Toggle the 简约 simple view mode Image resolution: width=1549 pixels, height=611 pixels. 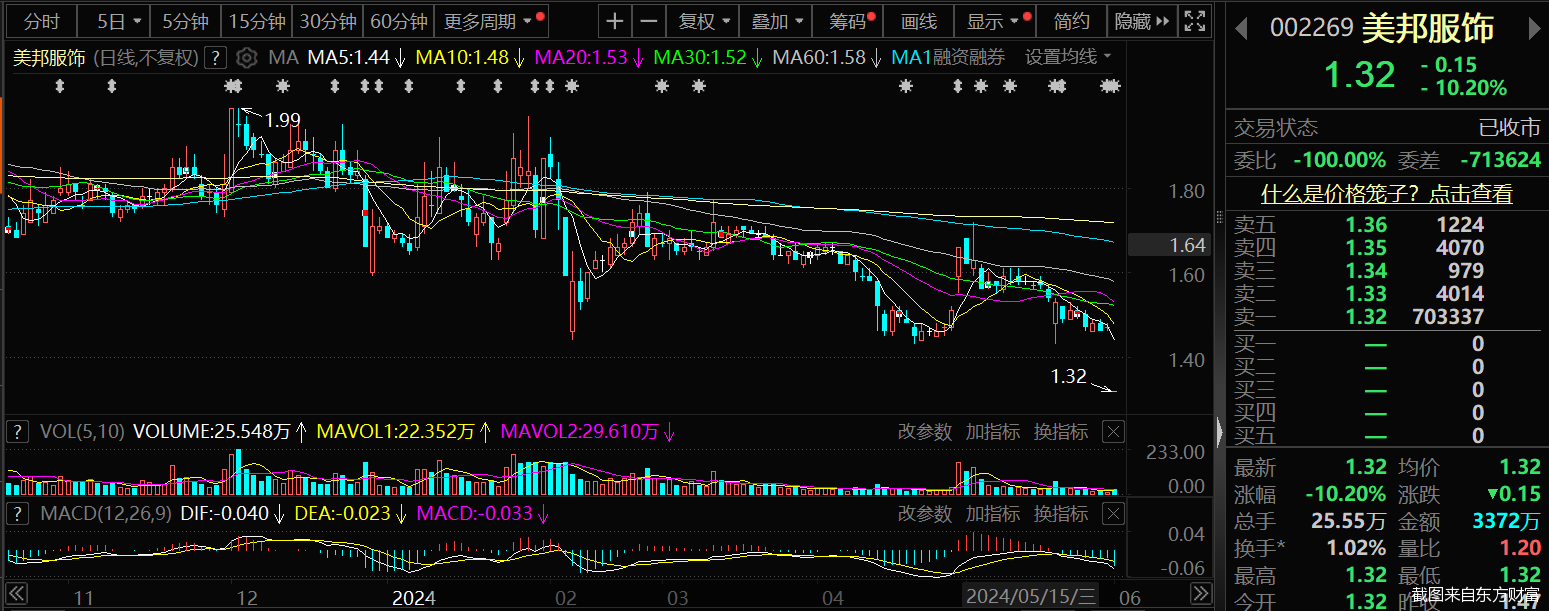[1072, 21]
